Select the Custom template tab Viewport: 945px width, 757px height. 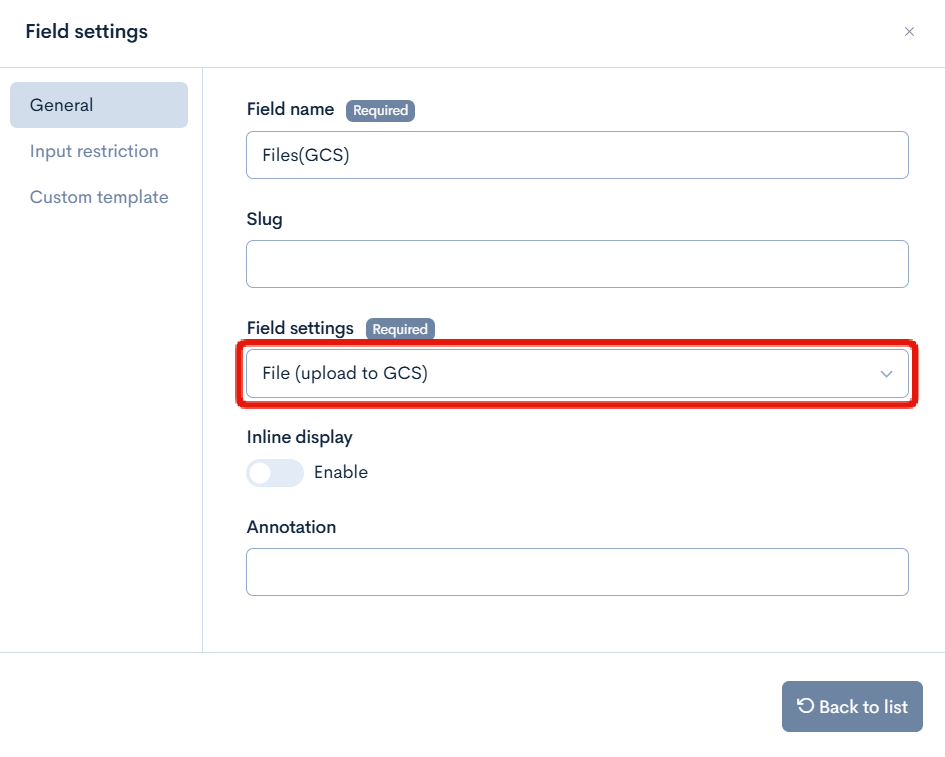pyautogui.click(x=99, y=197)
